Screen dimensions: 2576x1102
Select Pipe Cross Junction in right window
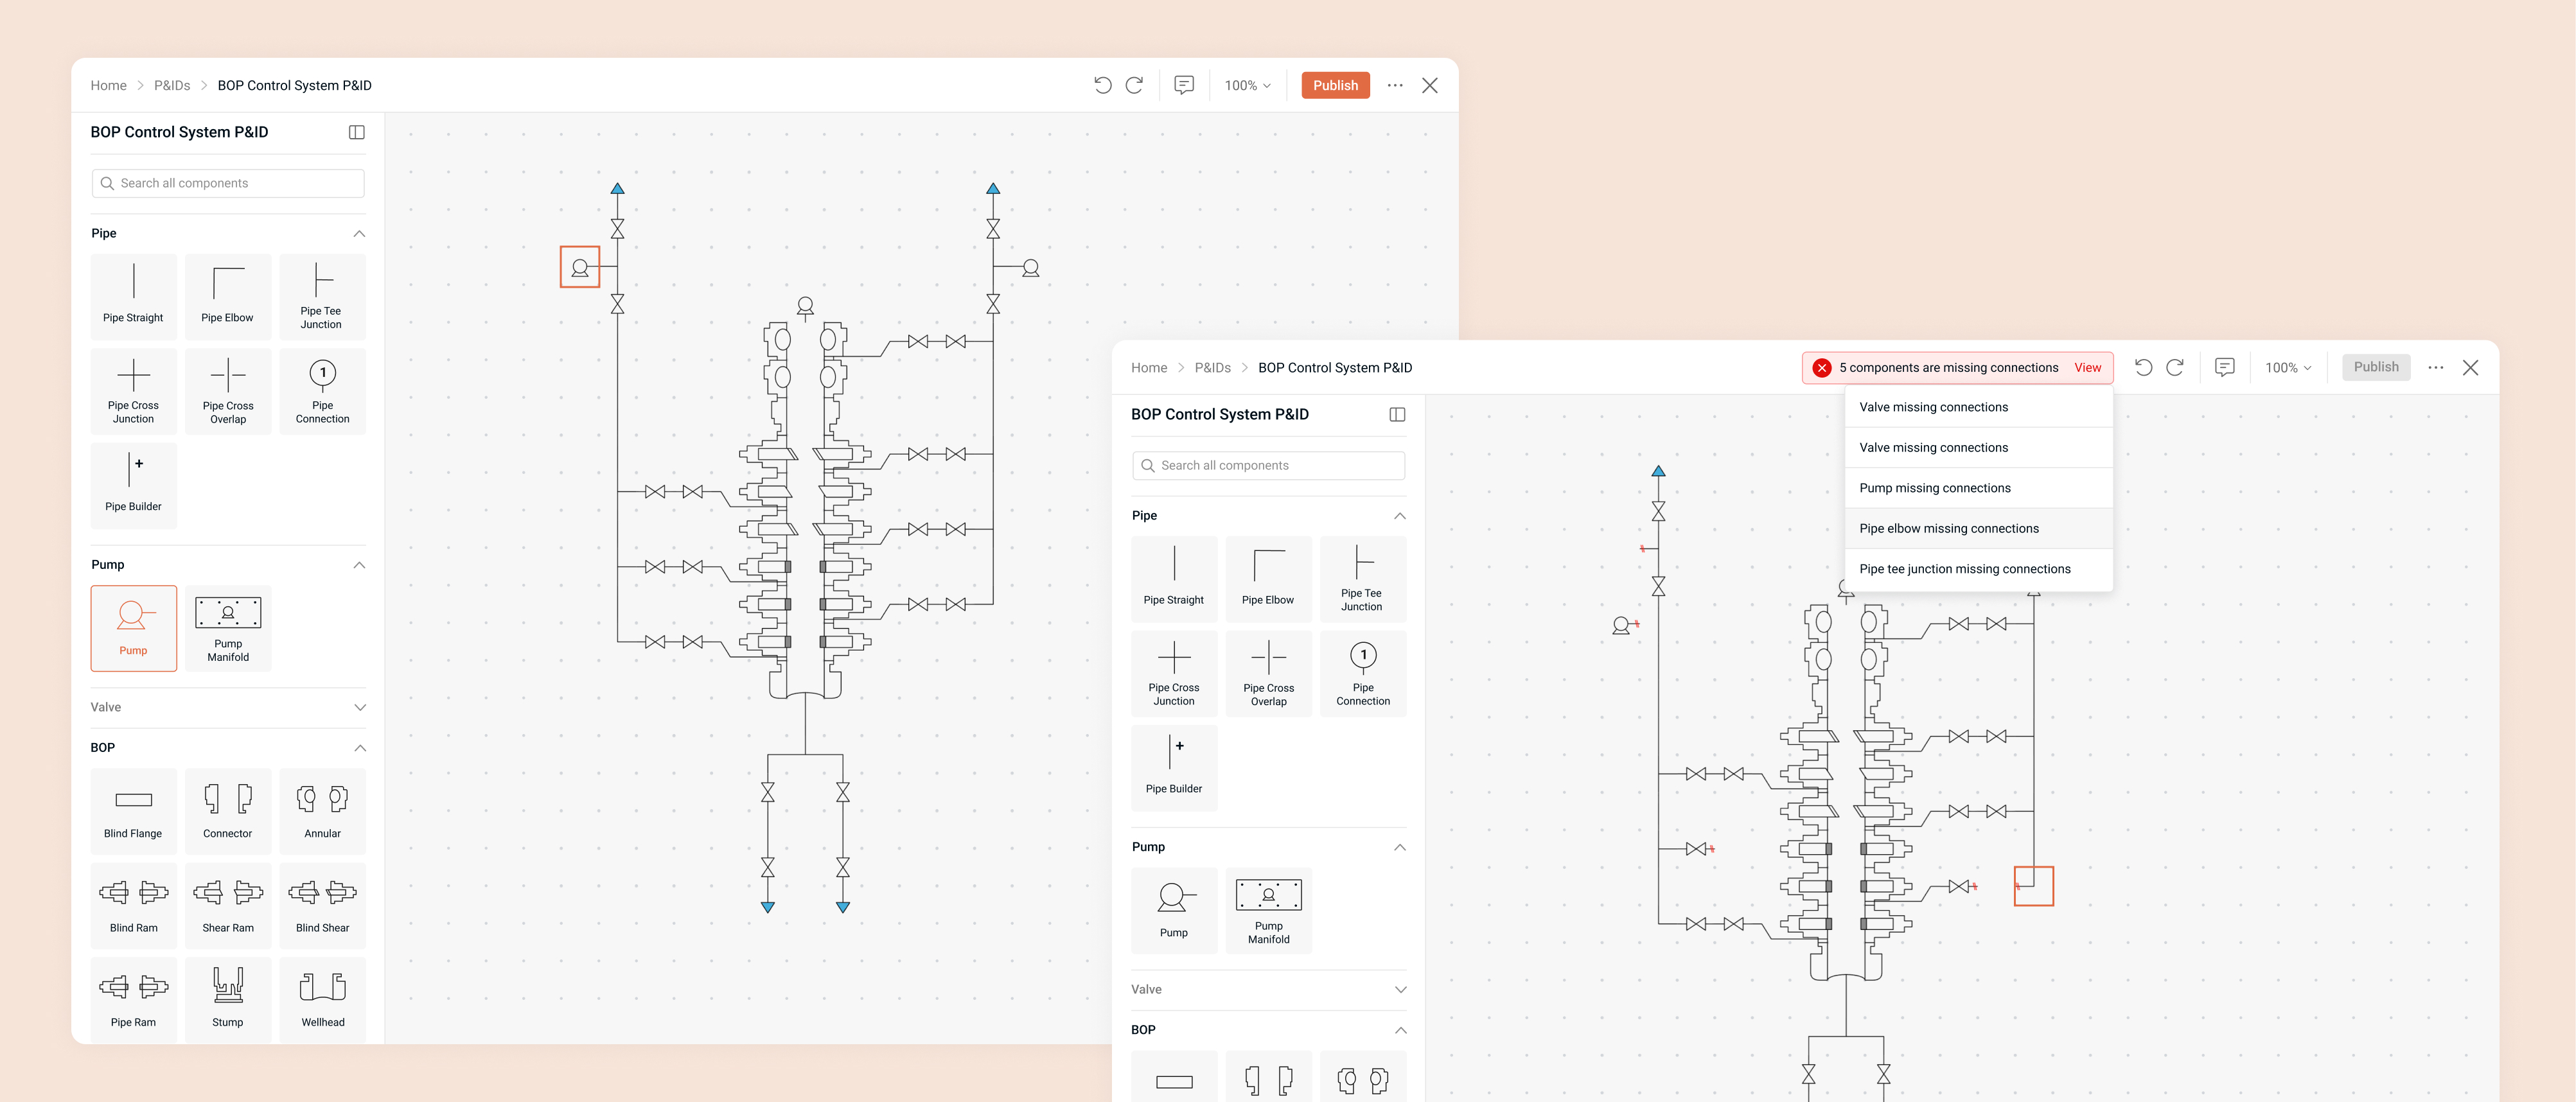point(1174,673)
